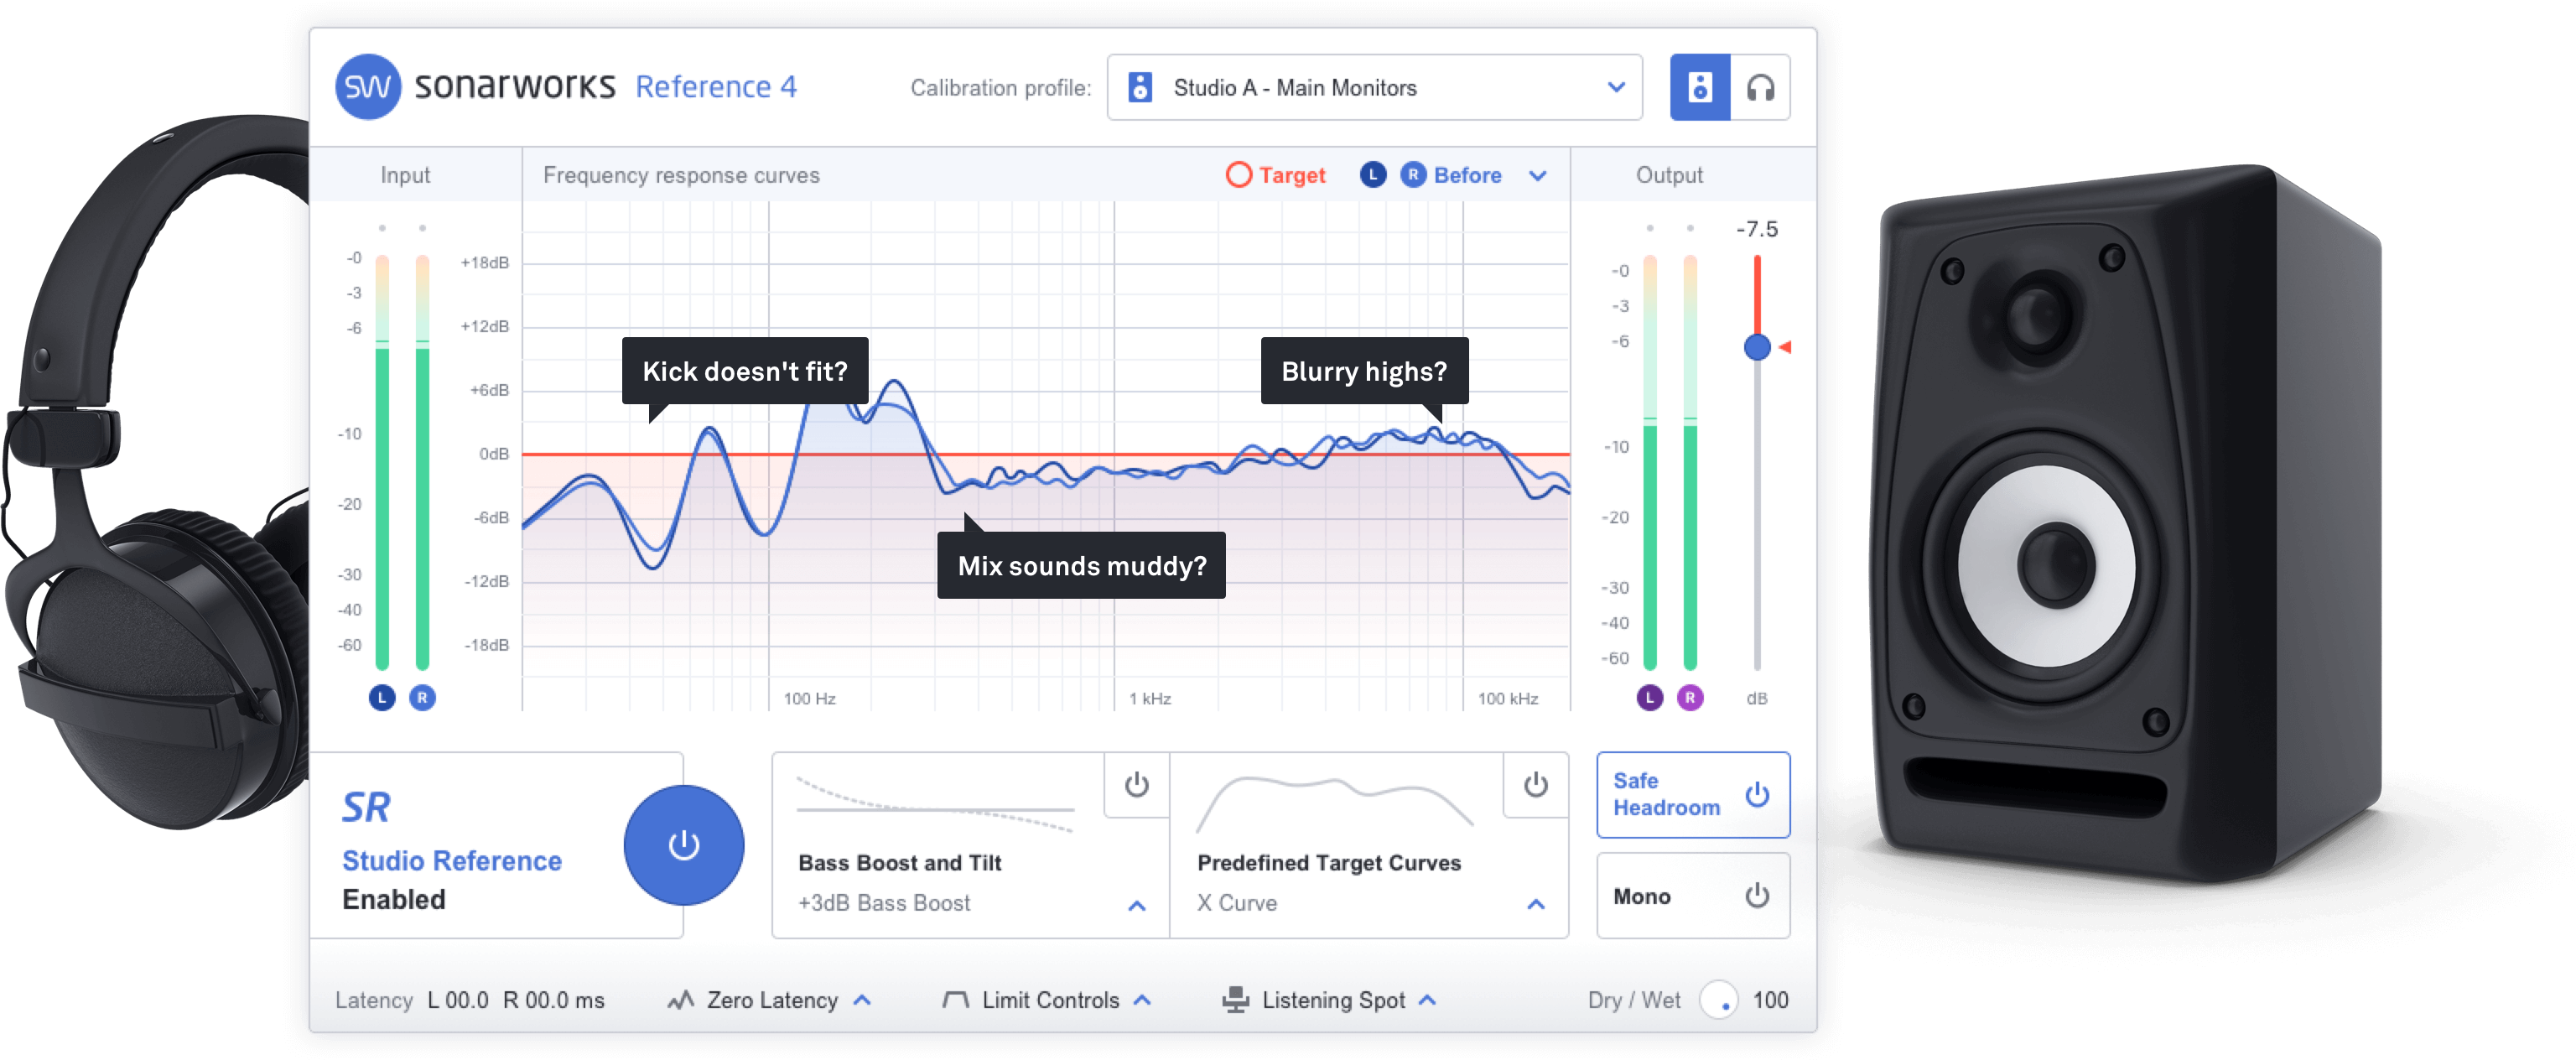The width and height of the screenshot is (2576, 1060).
Task: Click the Zero Latency waveform icon
Action: click(x=681, y=1000)
